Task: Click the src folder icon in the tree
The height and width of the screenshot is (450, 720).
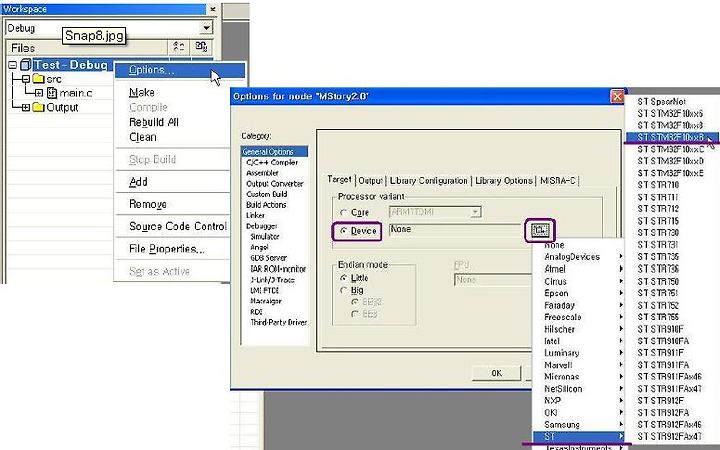Action: [39, 79]
